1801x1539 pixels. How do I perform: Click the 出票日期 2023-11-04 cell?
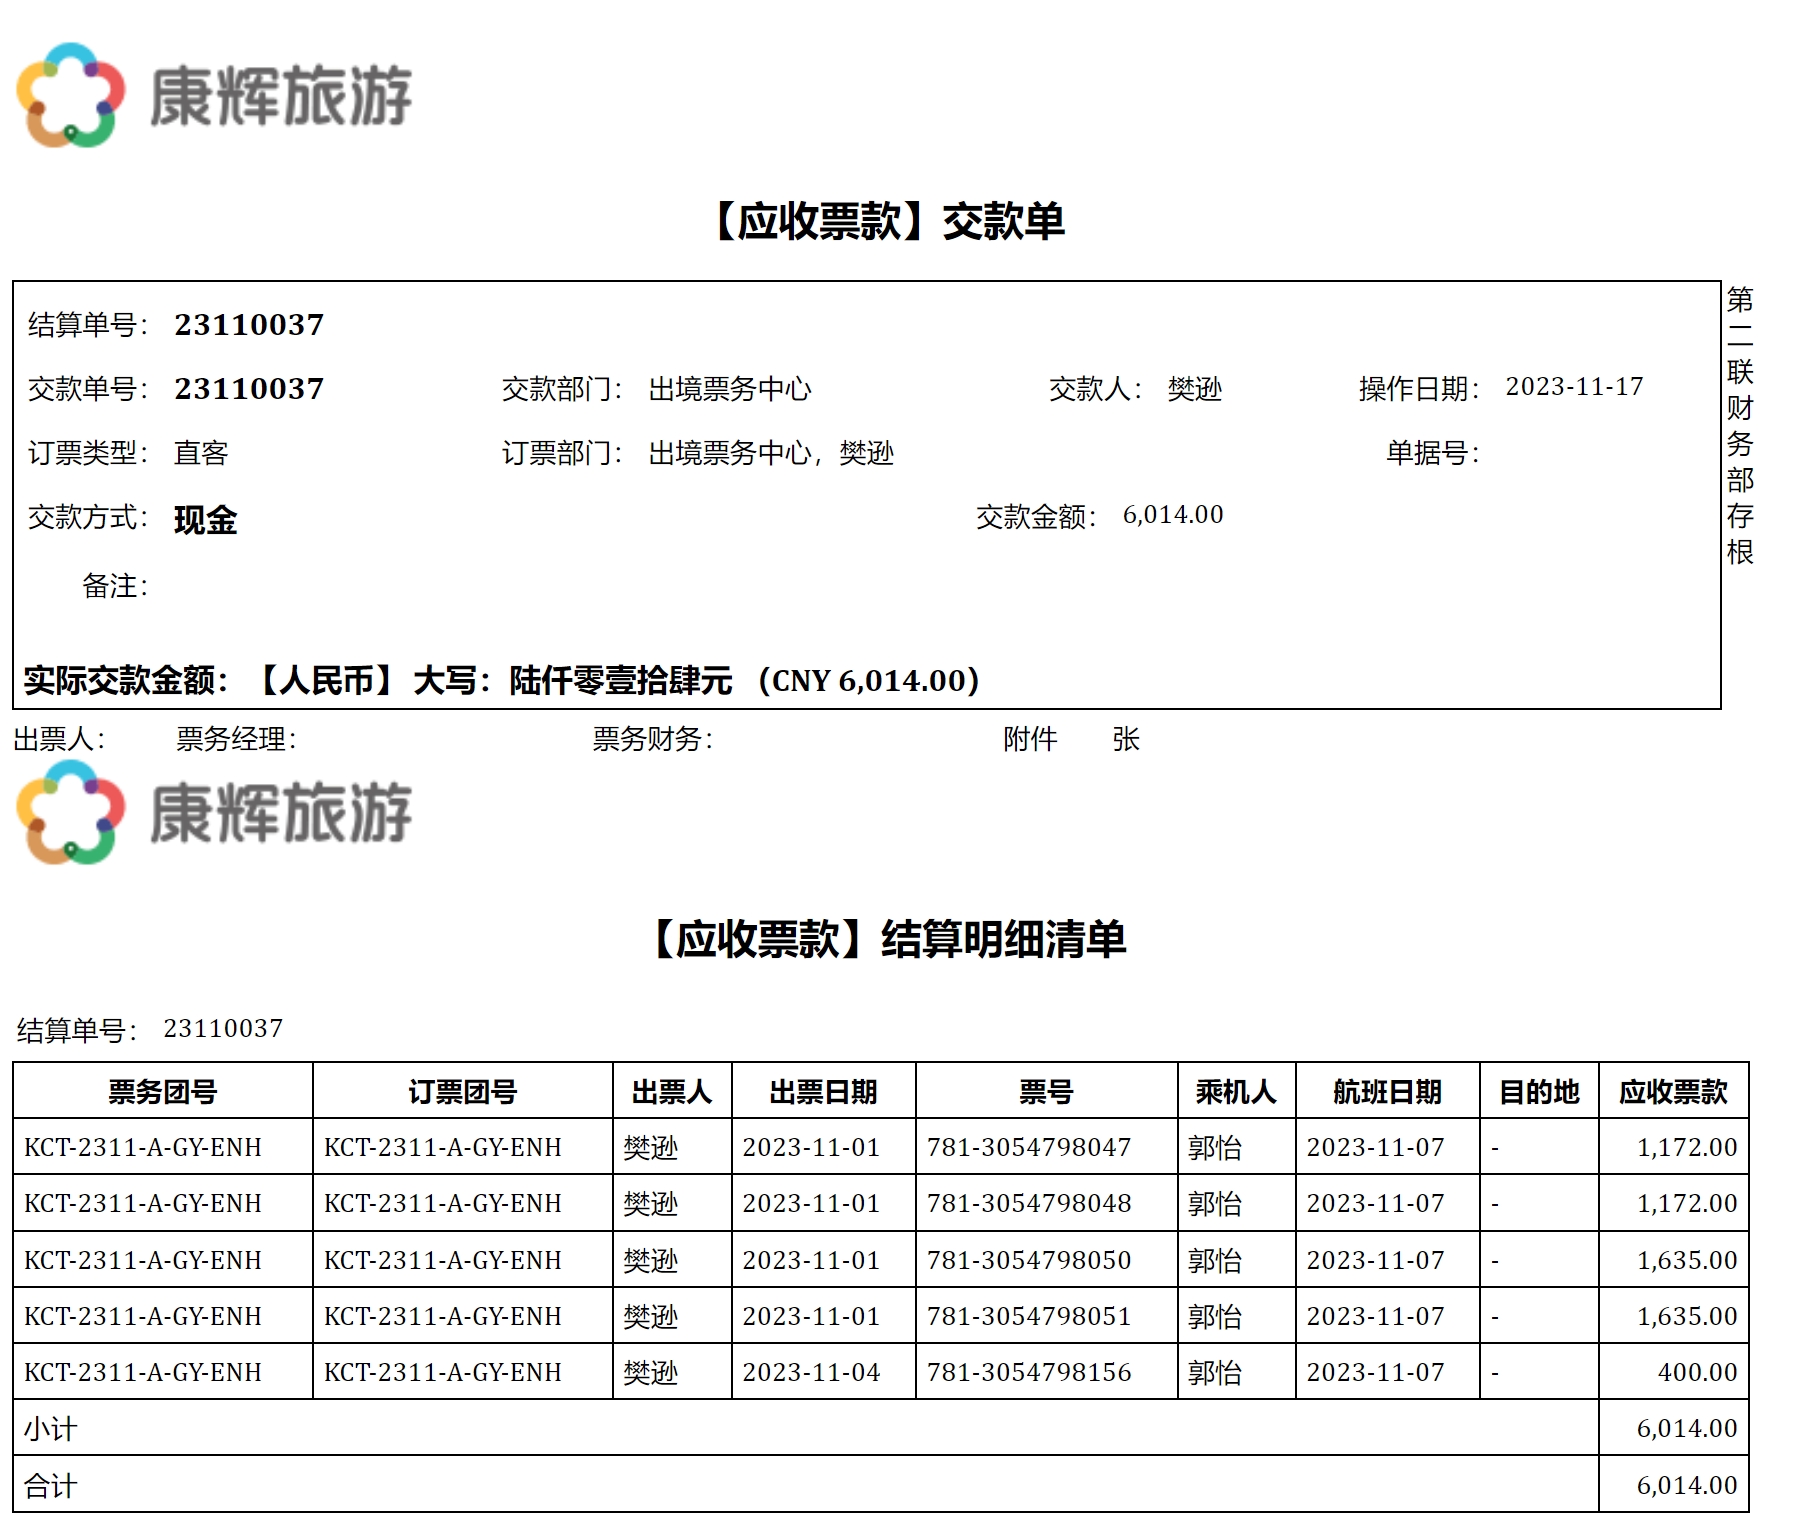pos(811,1372)
